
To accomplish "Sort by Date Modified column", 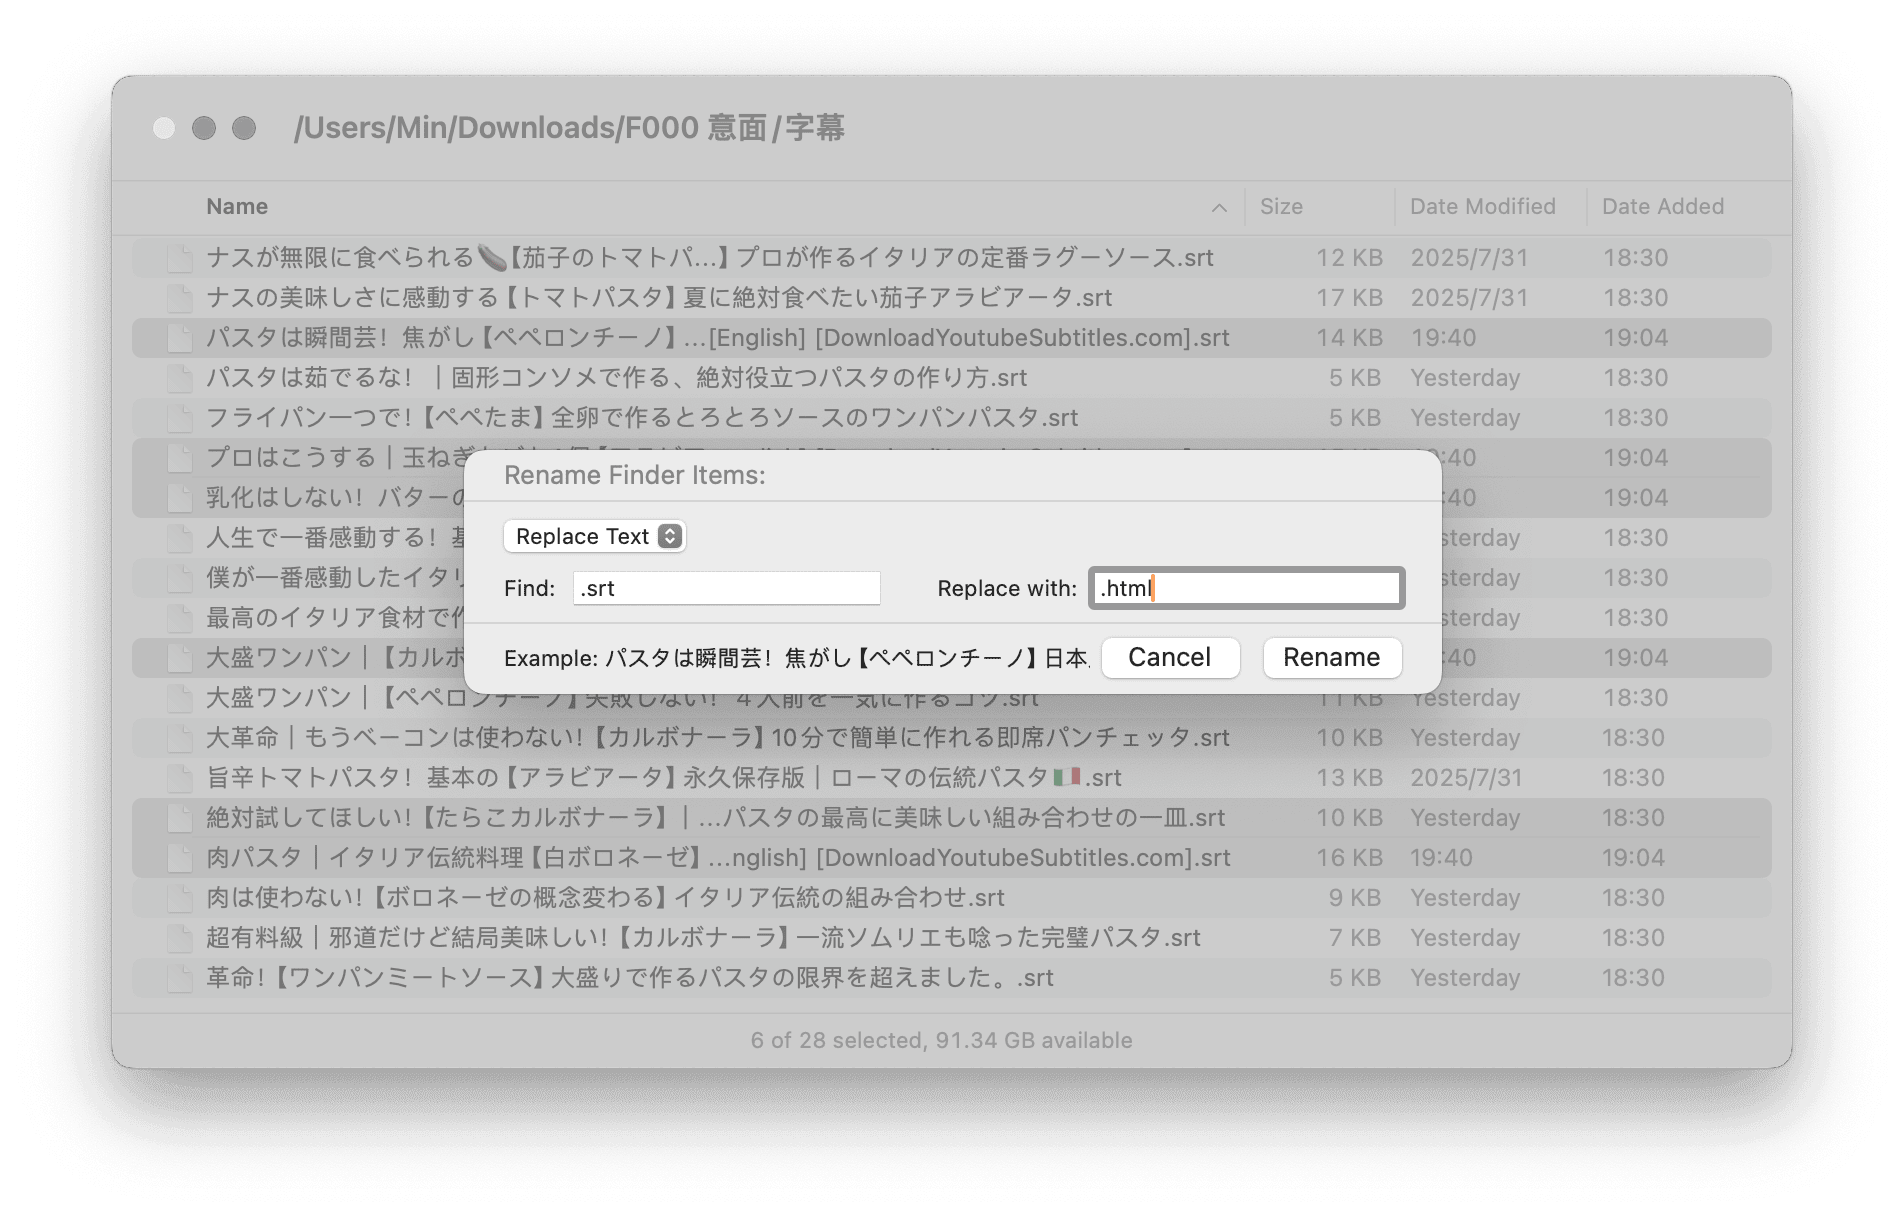I will [x=1482, y=206].
